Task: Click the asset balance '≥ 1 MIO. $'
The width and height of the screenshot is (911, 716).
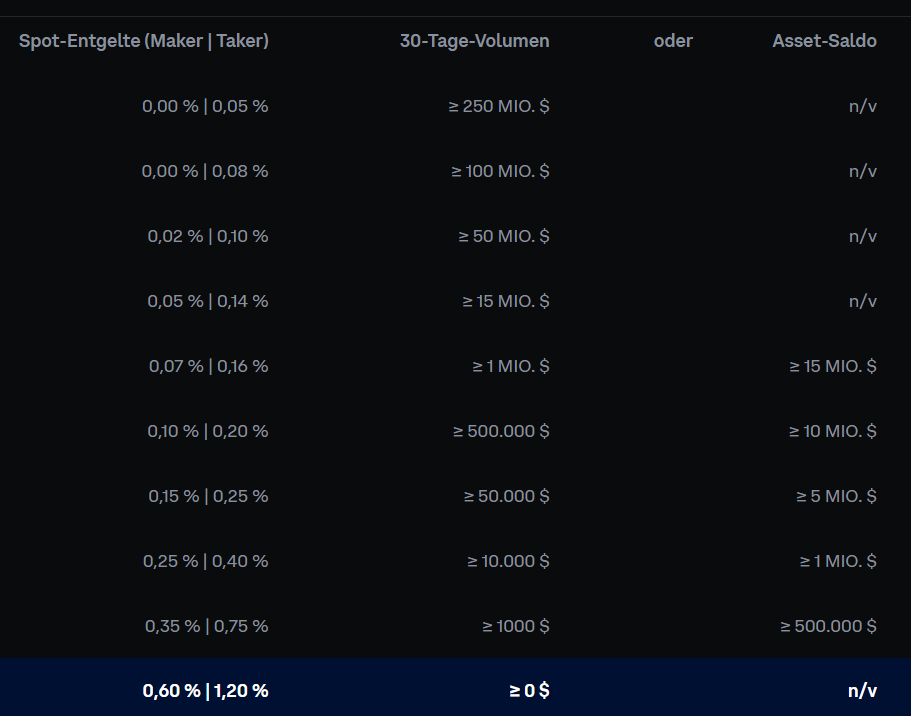Action: click(x=838, y=562)
